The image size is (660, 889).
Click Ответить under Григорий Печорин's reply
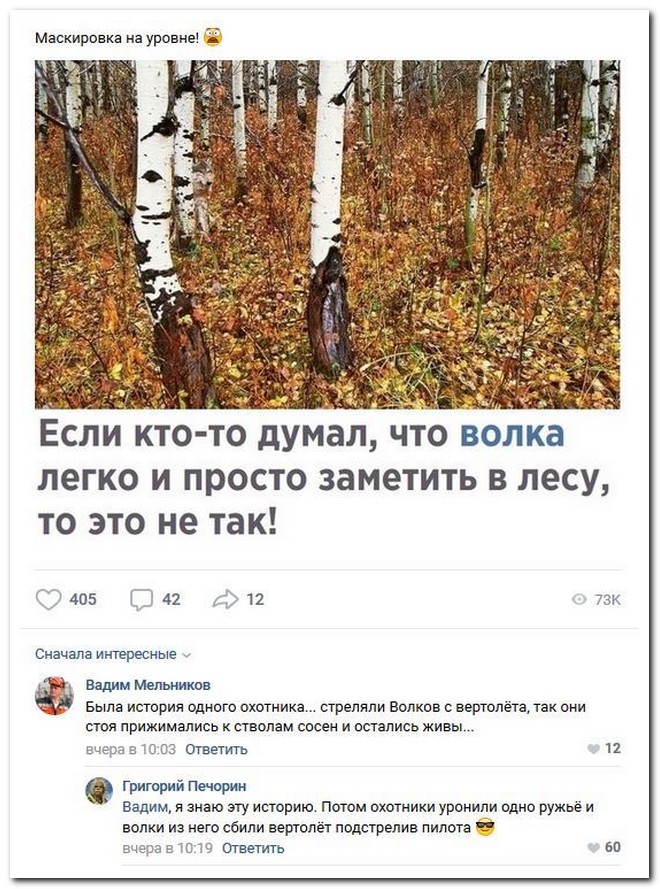253,848
